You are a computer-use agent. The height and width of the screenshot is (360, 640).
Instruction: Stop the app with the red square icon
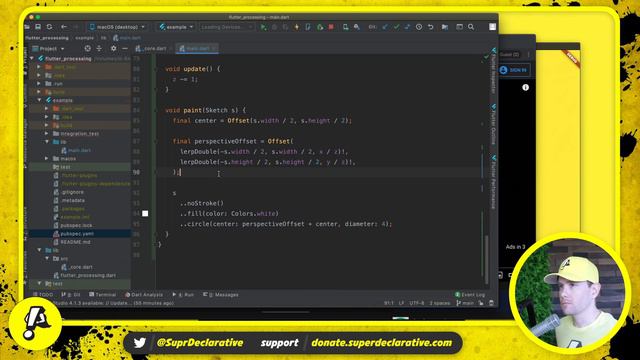pos(331,27)
